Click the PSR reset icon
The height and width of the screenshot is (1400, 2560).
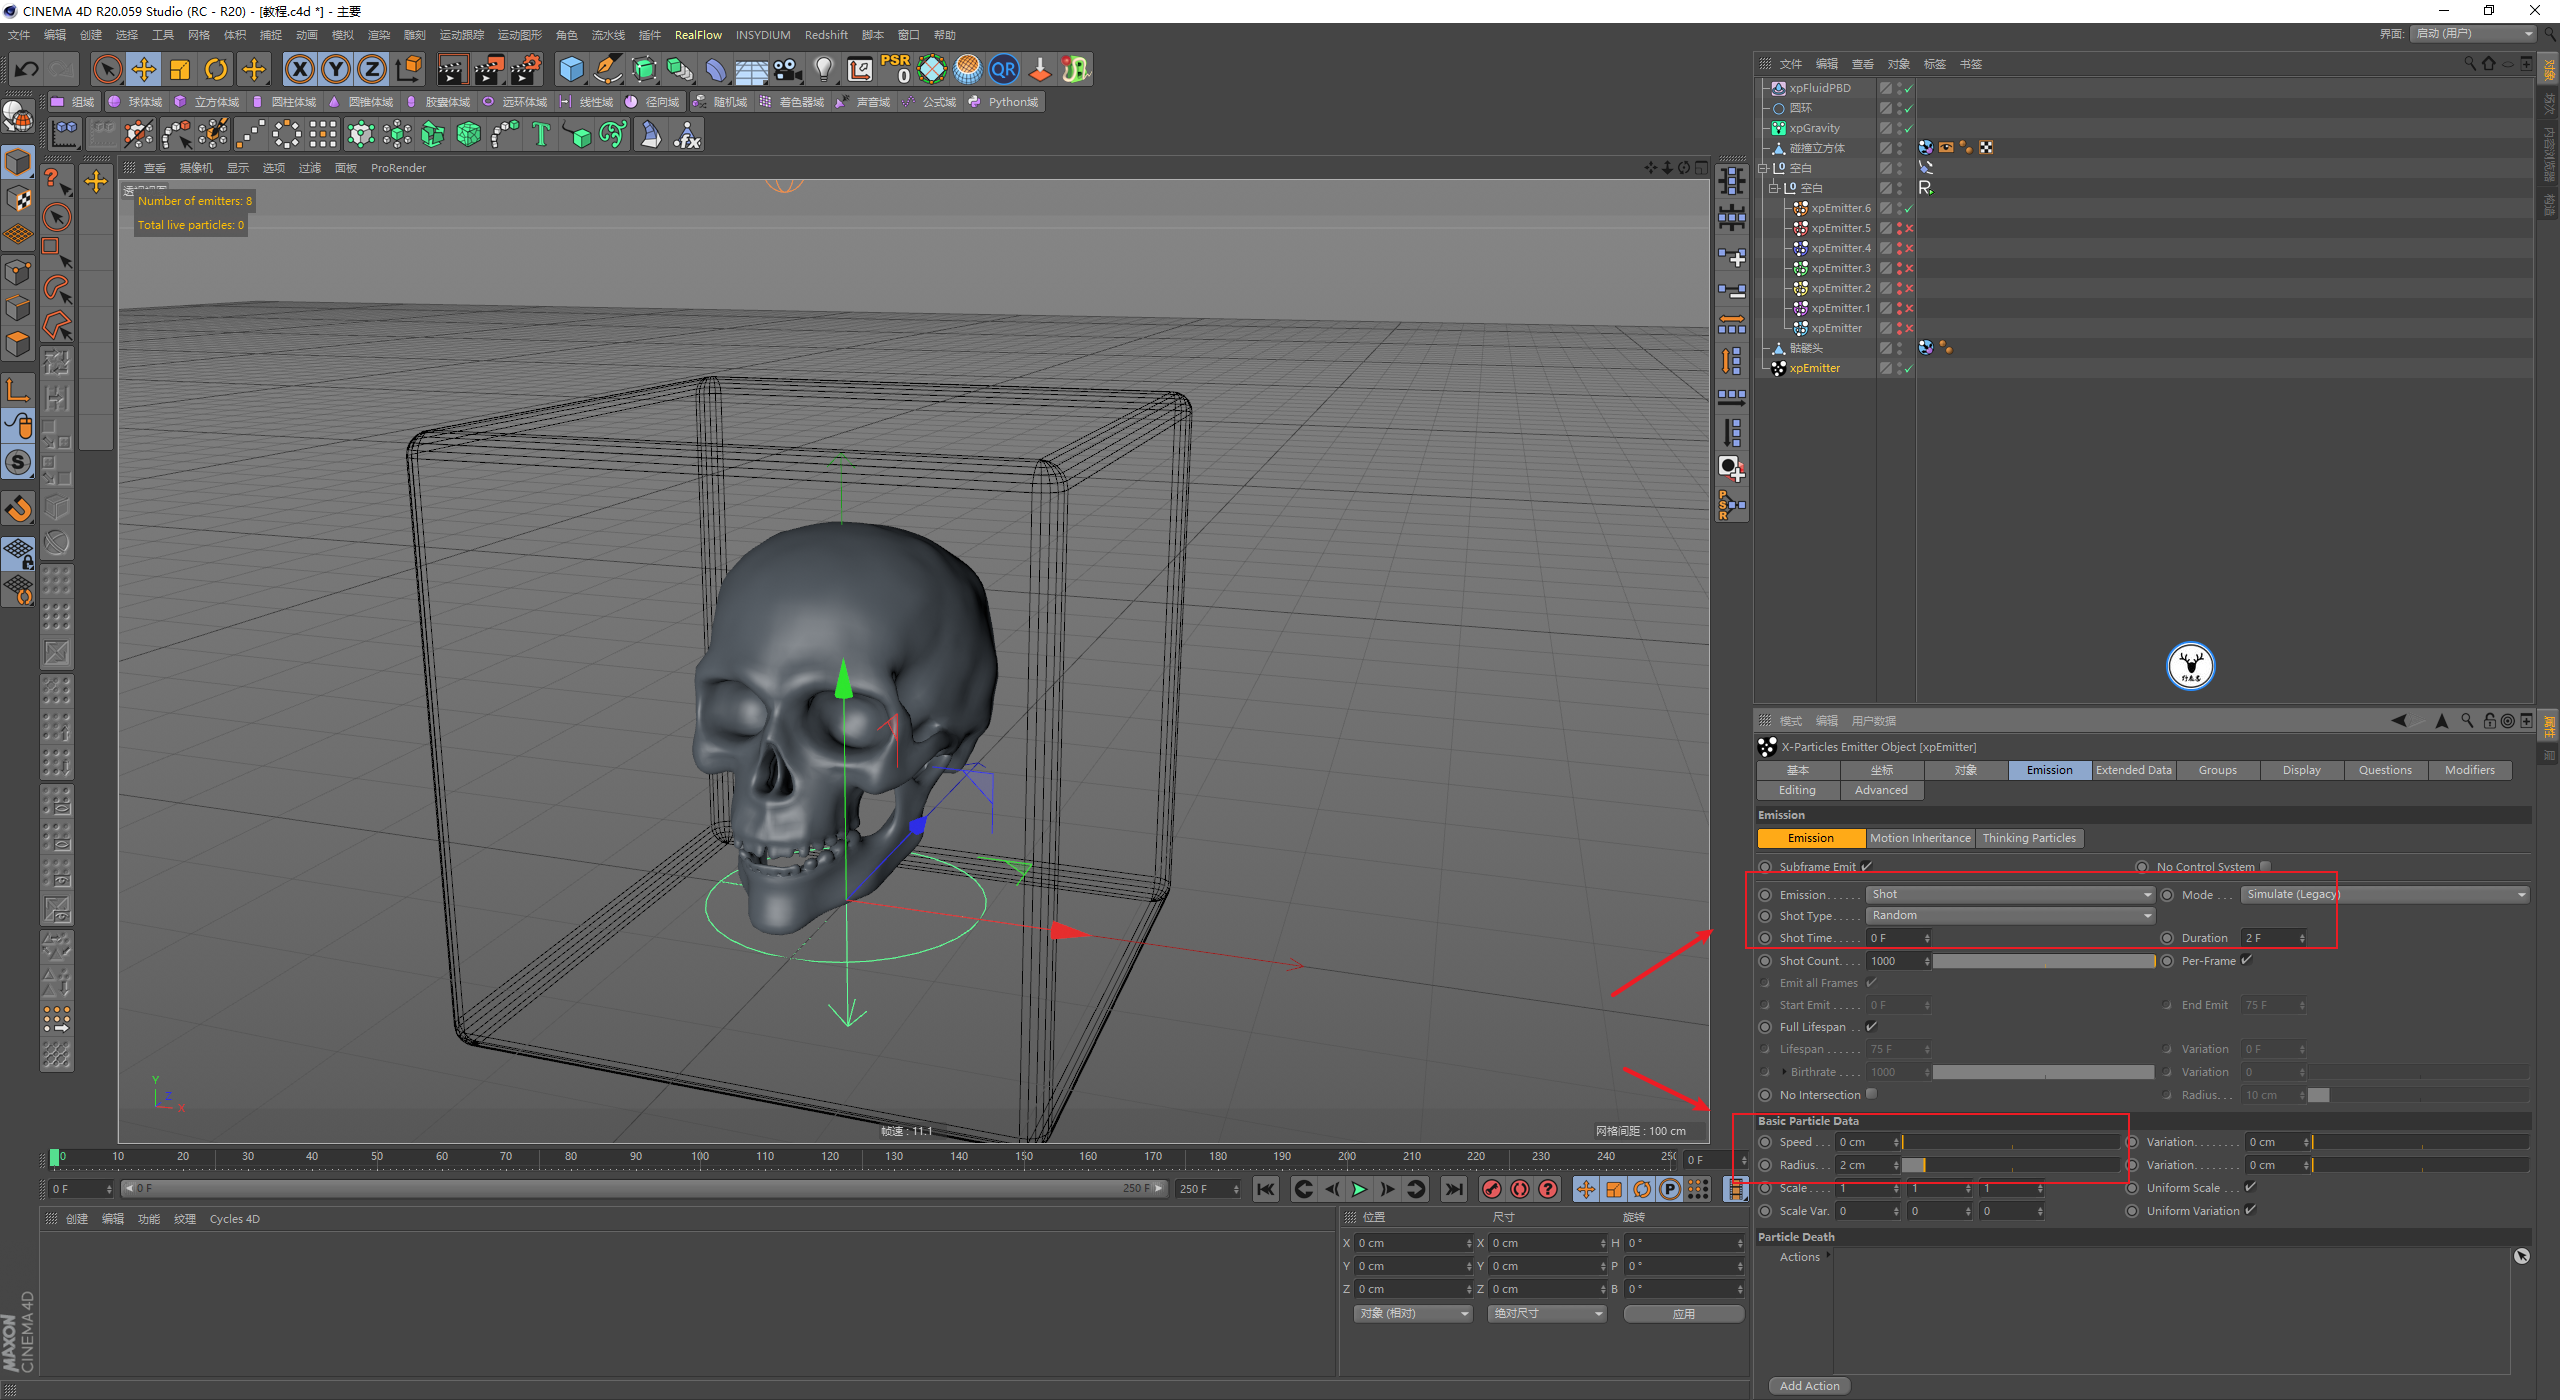(895, 69)
